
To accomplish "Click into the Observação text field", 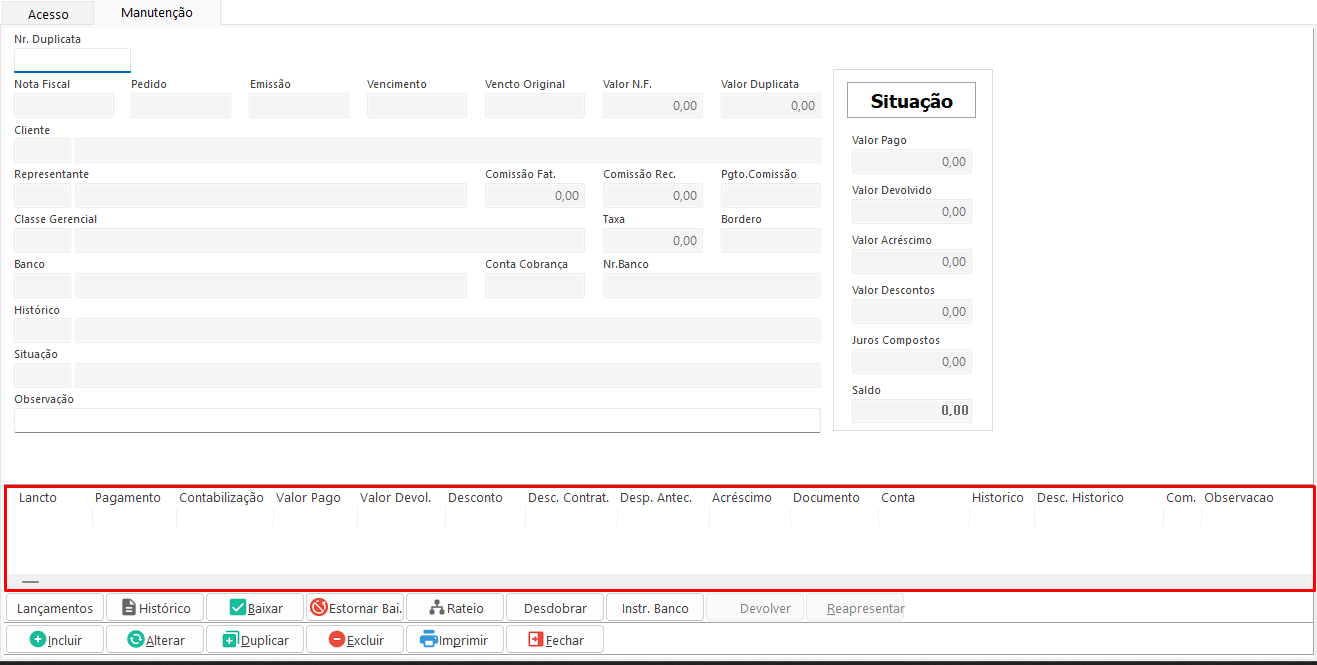I will coord(417,420).
